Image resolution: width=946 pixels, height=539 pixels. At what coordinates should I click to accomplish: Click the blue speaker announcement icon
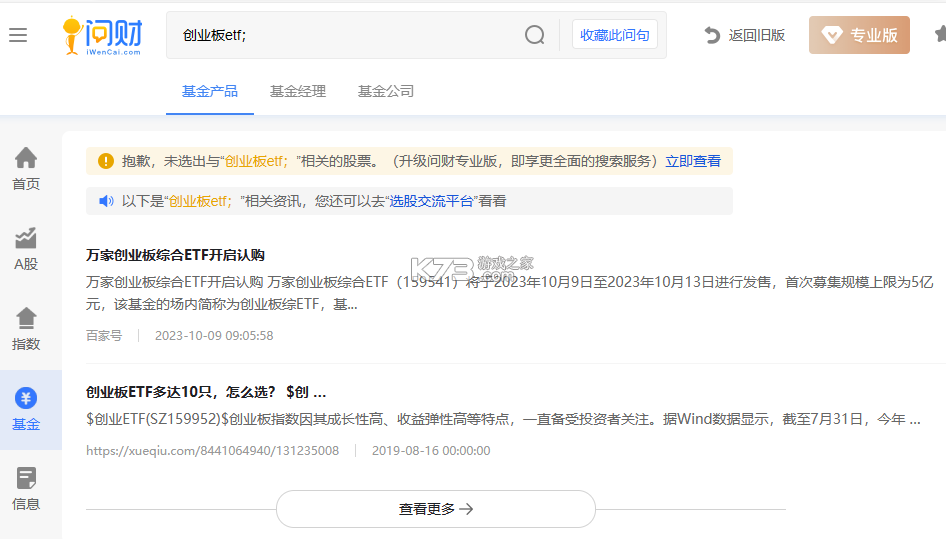[106, 201]
